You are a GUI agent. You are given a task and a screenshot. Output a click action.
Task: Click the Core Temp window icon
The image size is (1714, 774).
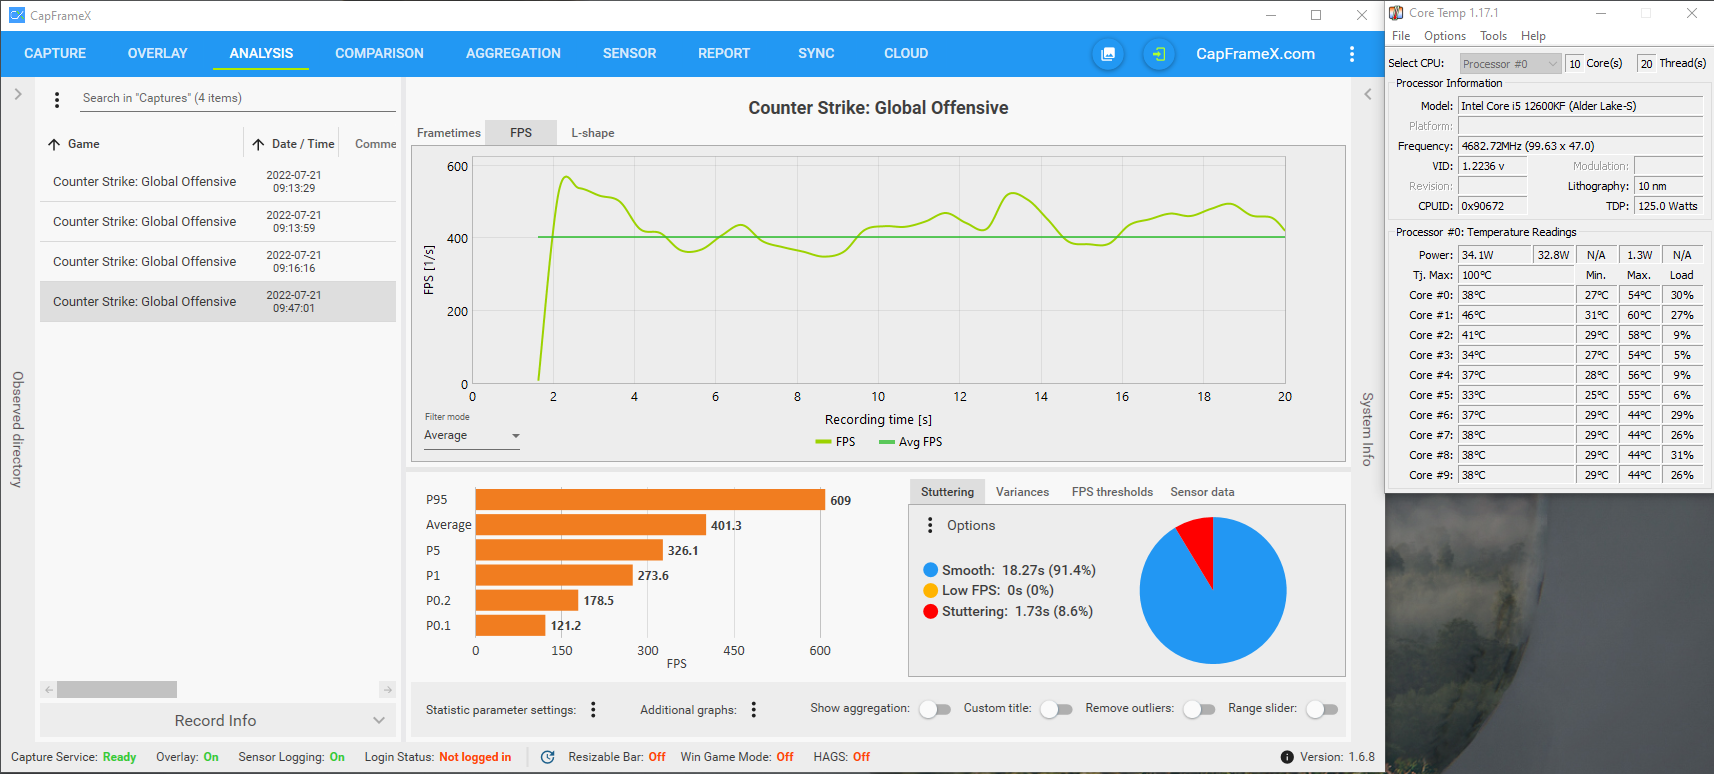(x=1396, y=13)
